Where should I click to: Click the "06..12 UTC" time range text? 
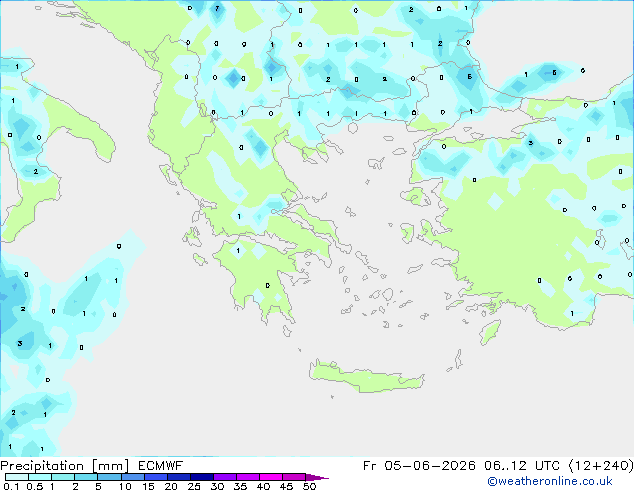pyautogui.click(x=522, y=466)
